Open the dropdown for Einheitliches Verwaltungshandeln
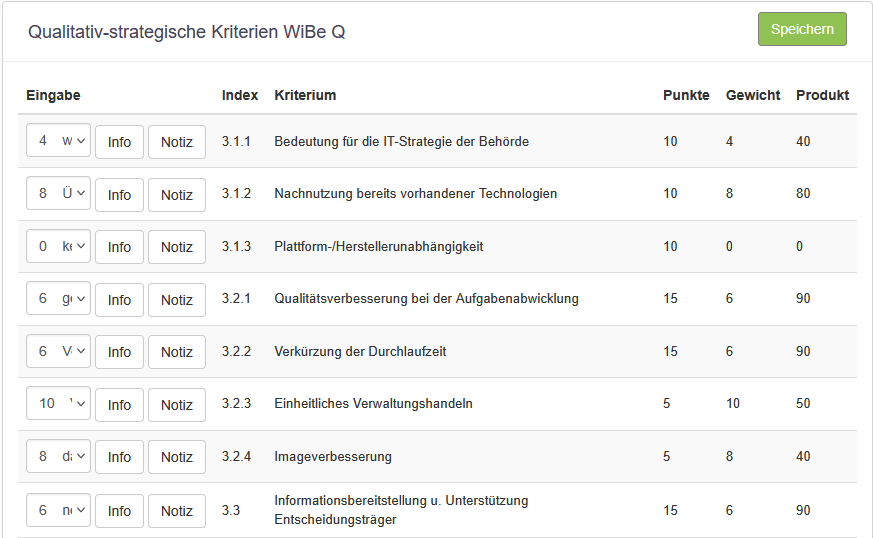 coord(58,404)
